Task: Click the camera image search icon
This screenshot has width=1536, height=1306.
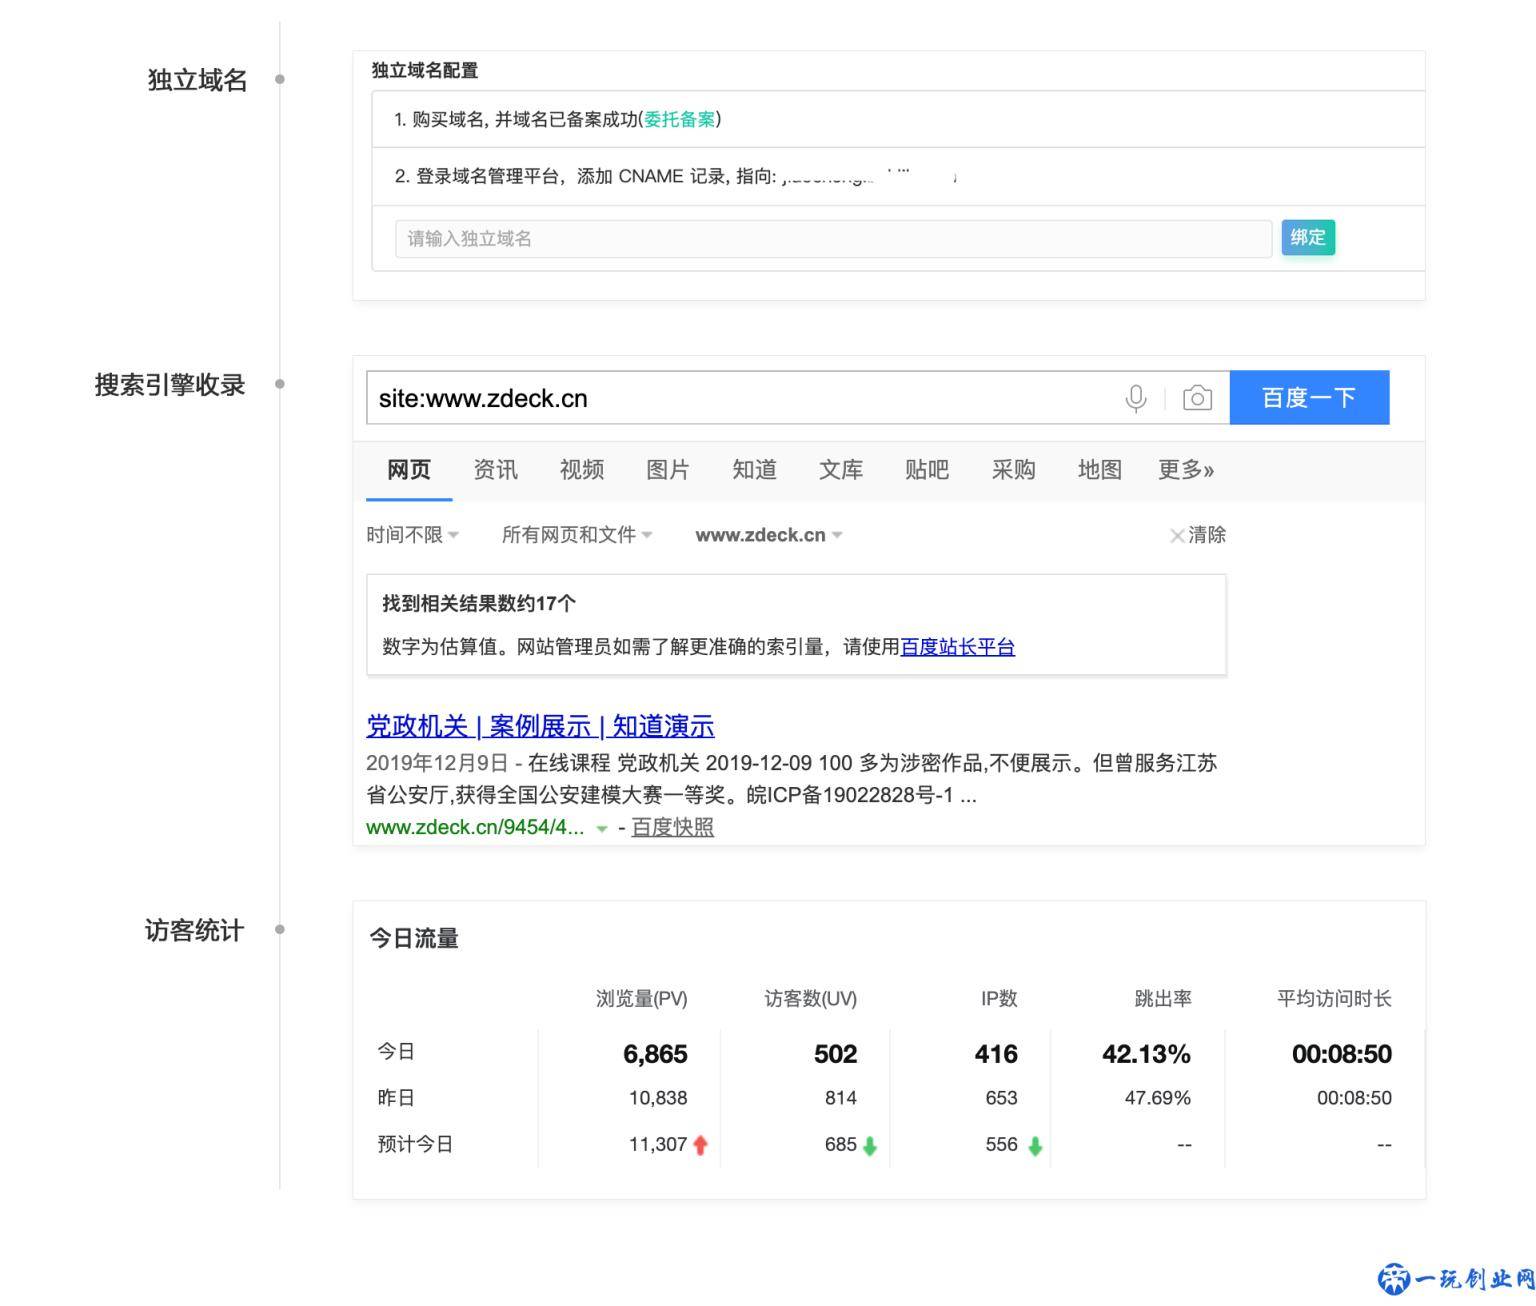Action: pos(1197,398)
